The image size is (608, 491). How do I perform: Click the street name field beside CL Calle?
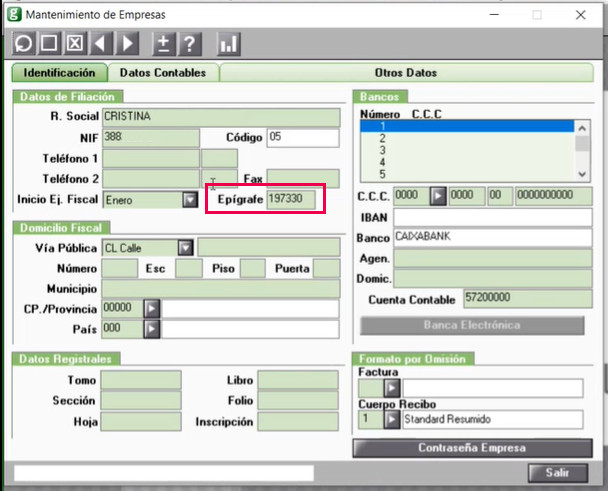pos(269,247)
